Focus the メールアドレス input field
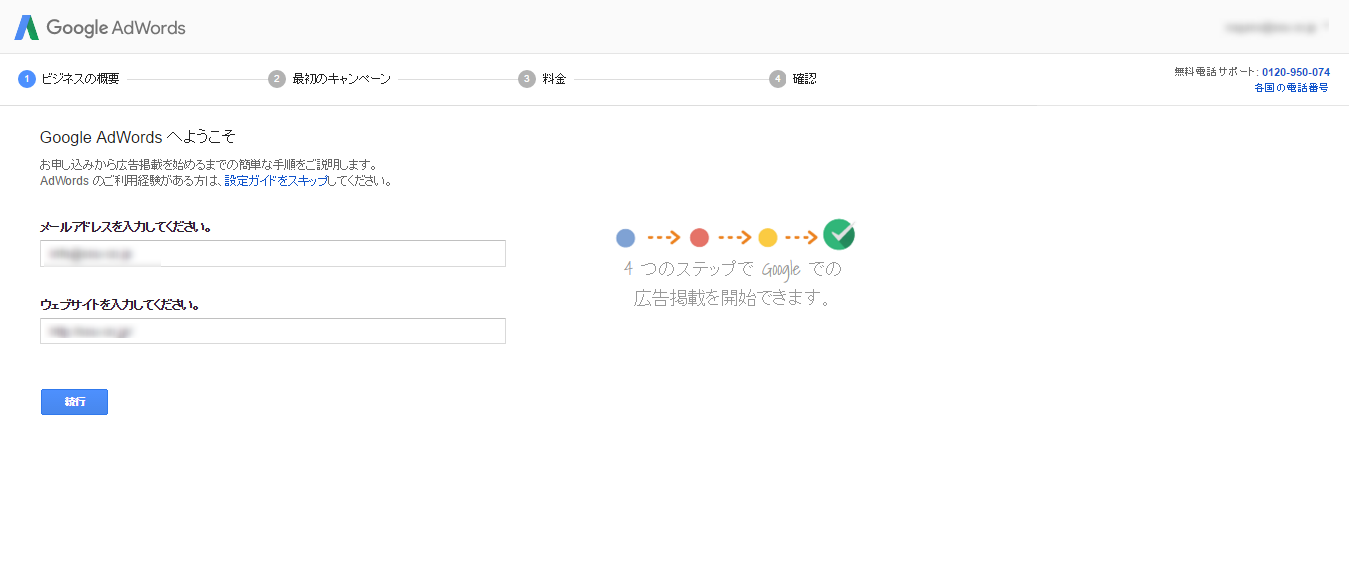The width and height of the screenshot is (1349, 582). [273, 254]
